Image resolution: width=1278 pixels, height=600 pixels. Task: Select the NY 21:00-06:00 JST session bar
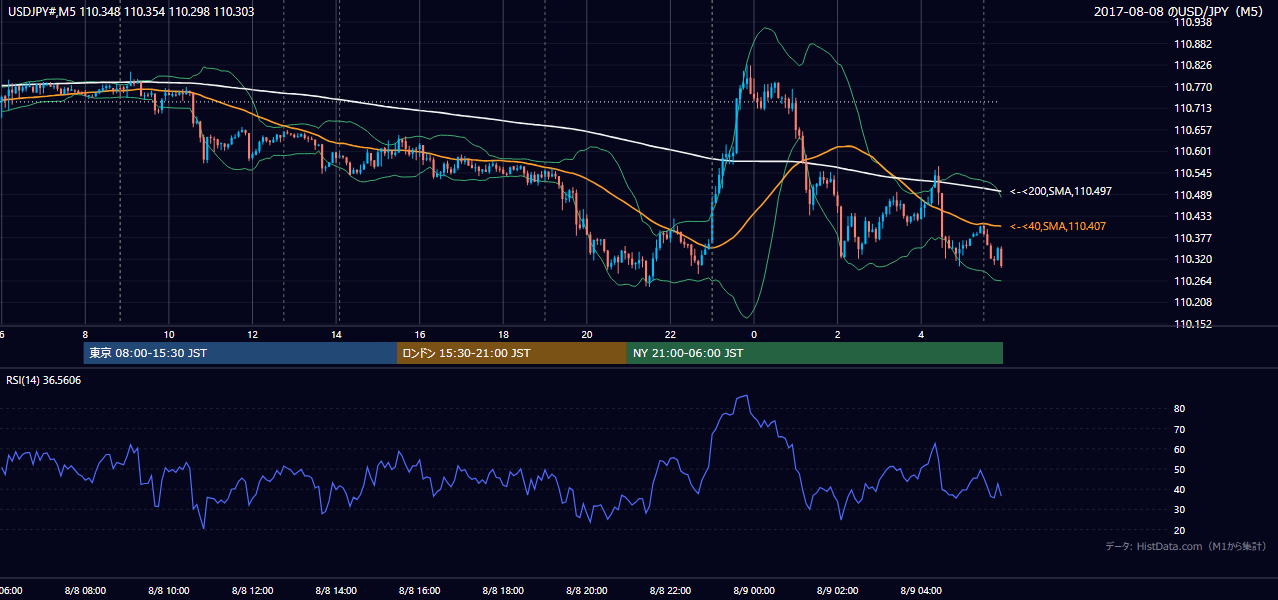tap(814, 353)
